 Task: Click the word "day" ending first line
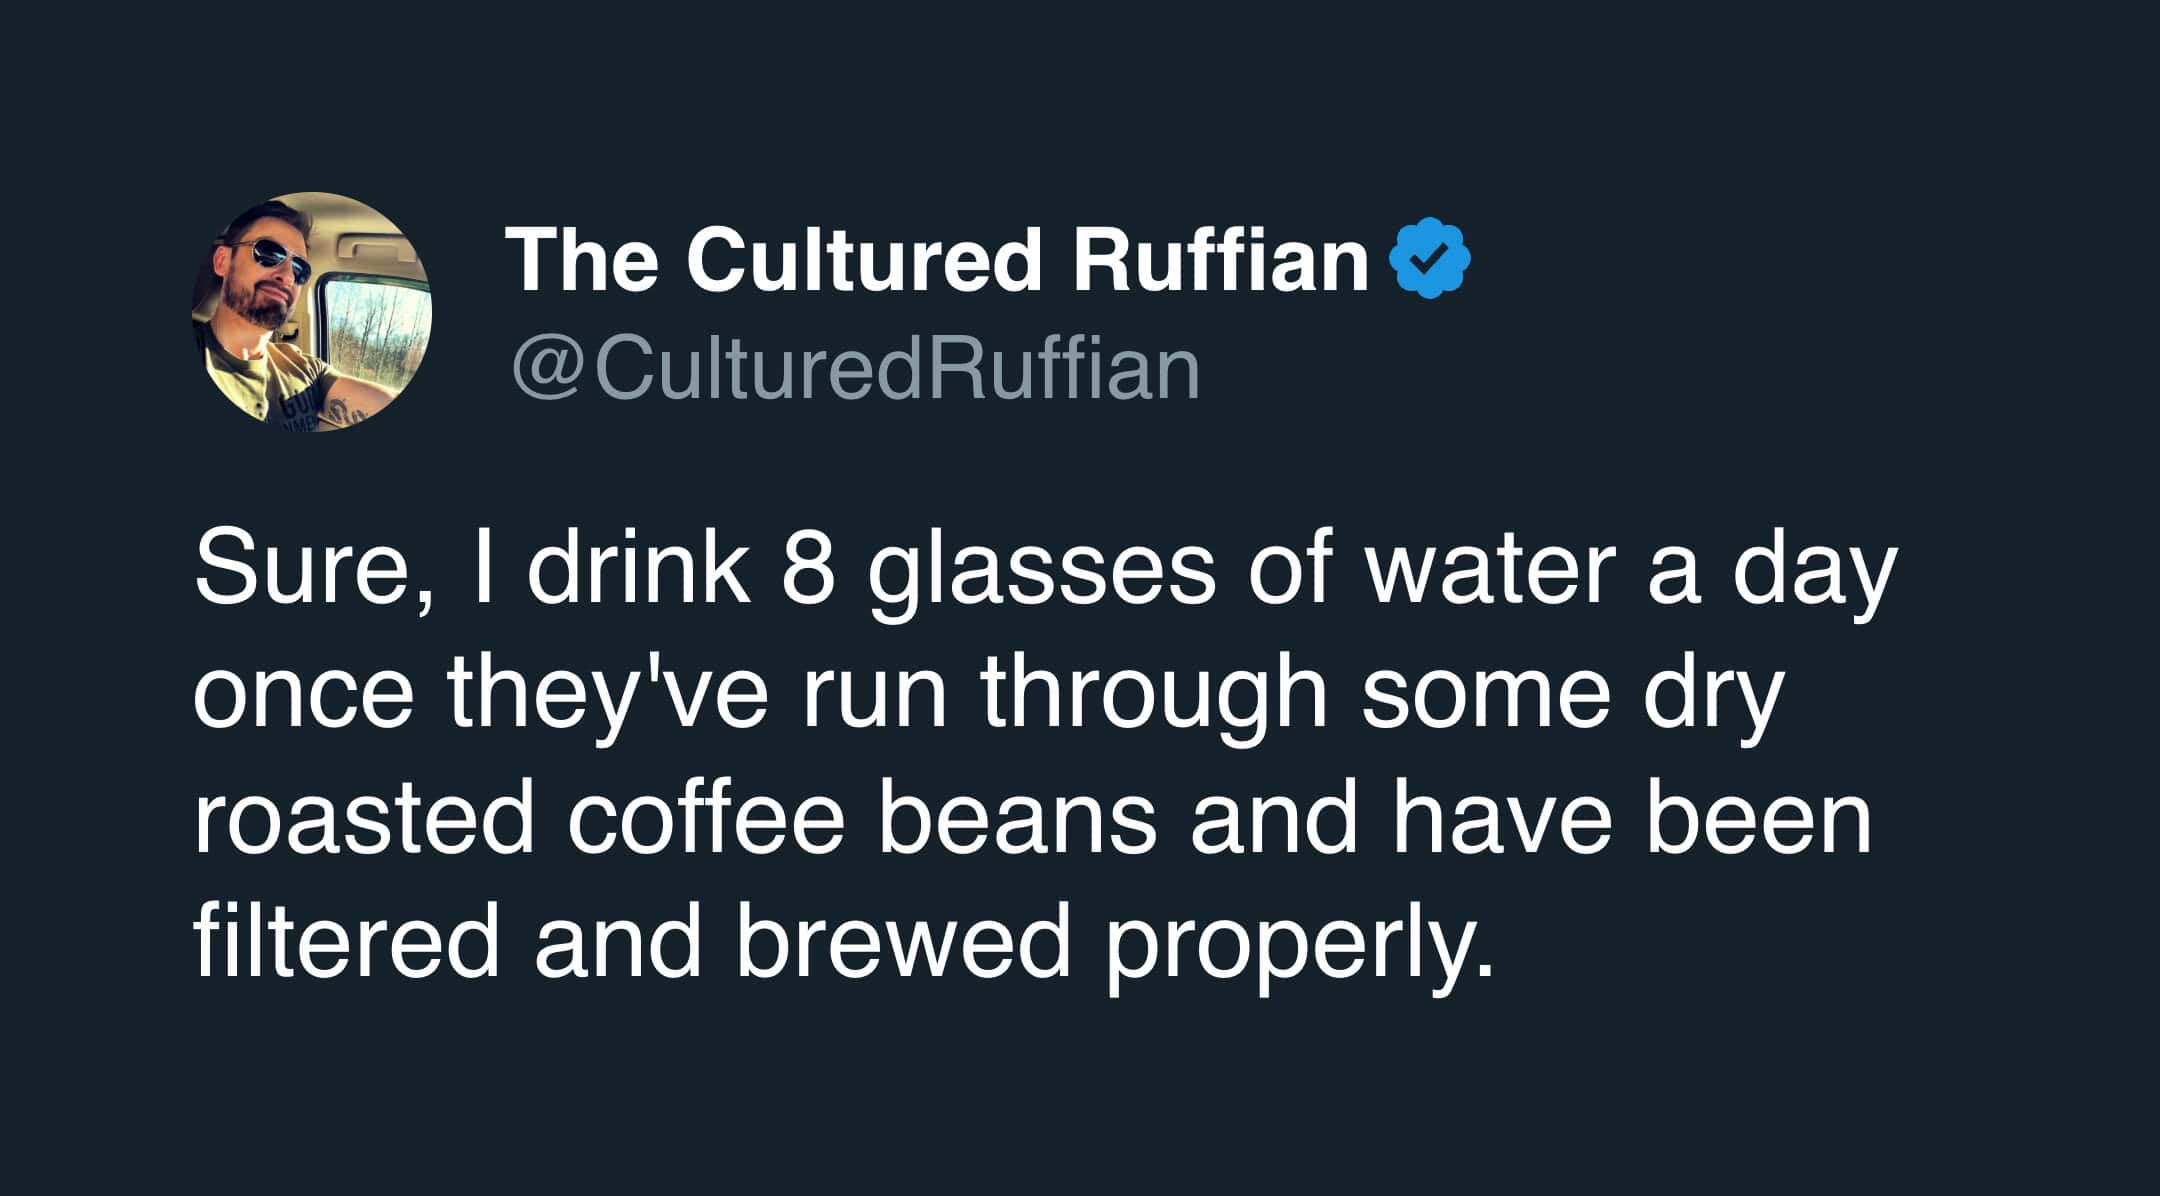1812,580
